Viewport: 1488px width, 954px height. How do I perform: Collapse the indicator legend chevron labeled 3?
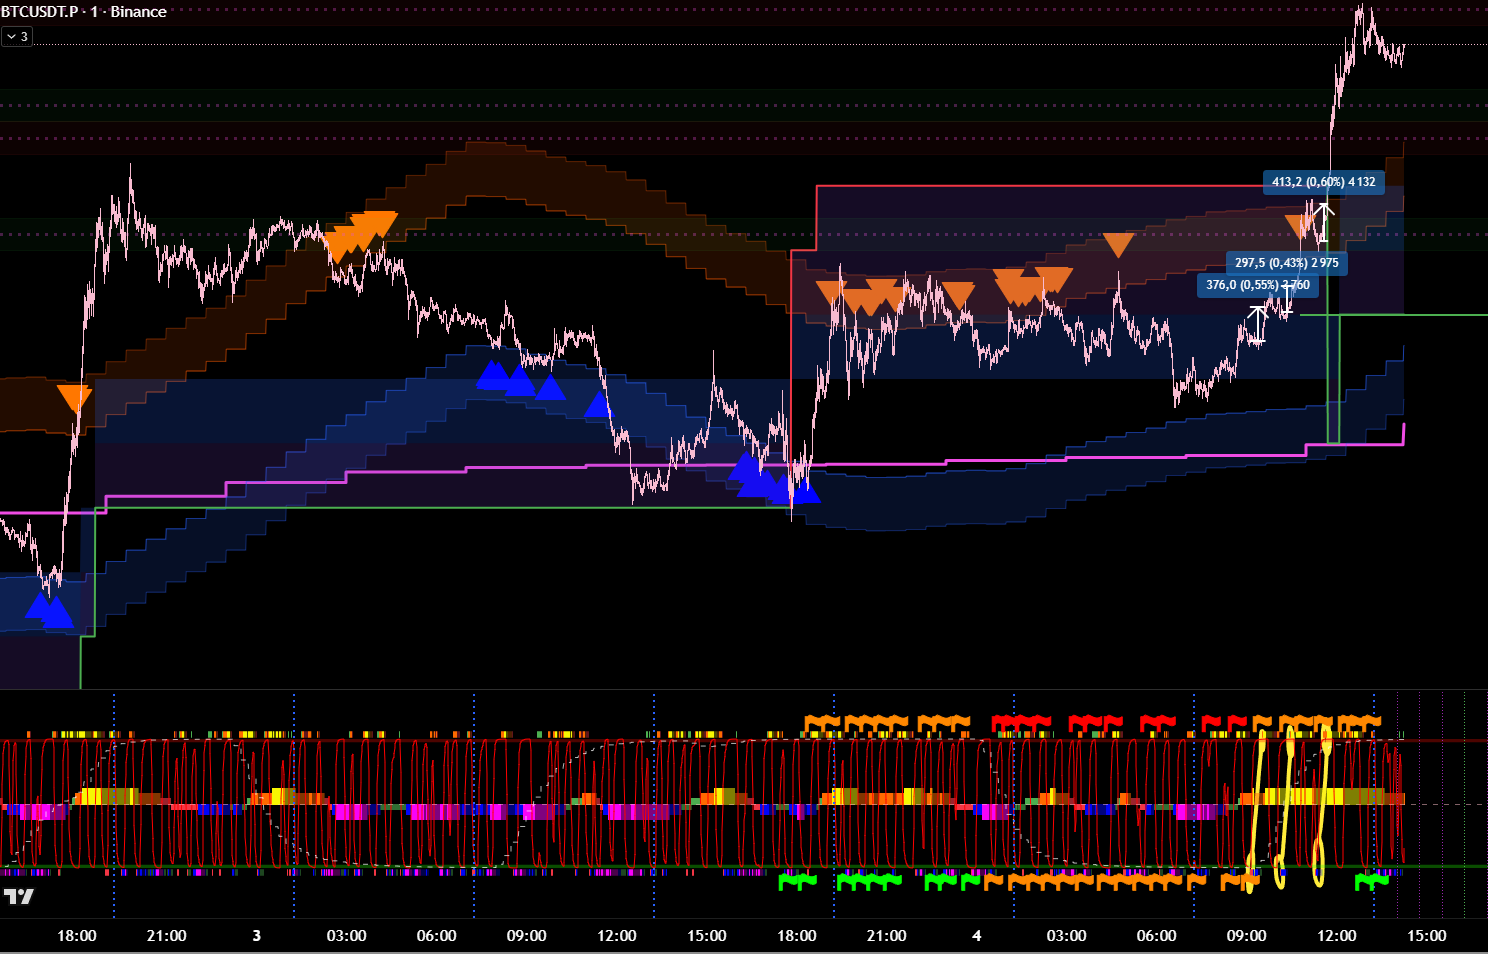tap(17, 36)
